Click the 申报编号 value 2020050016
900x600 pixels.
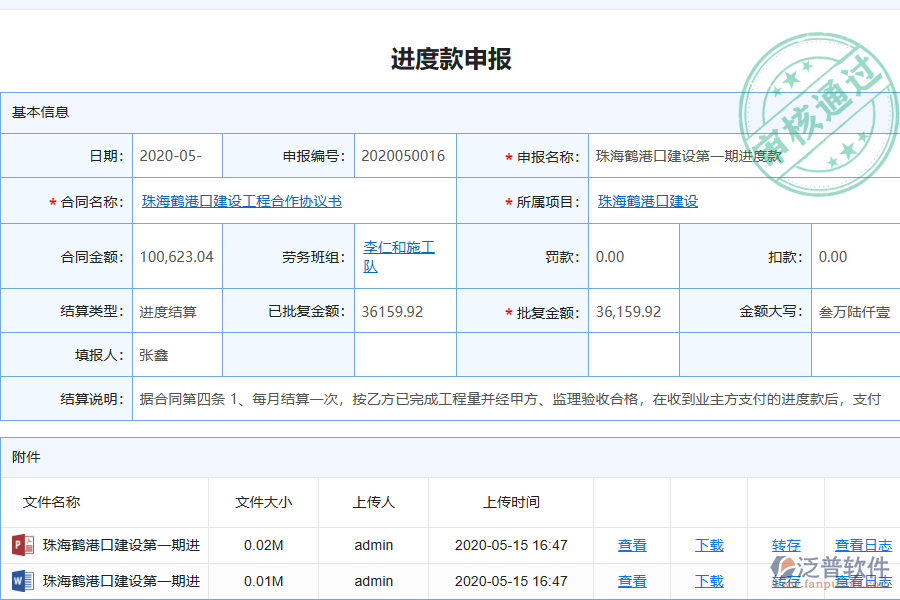tap(405, 155)
